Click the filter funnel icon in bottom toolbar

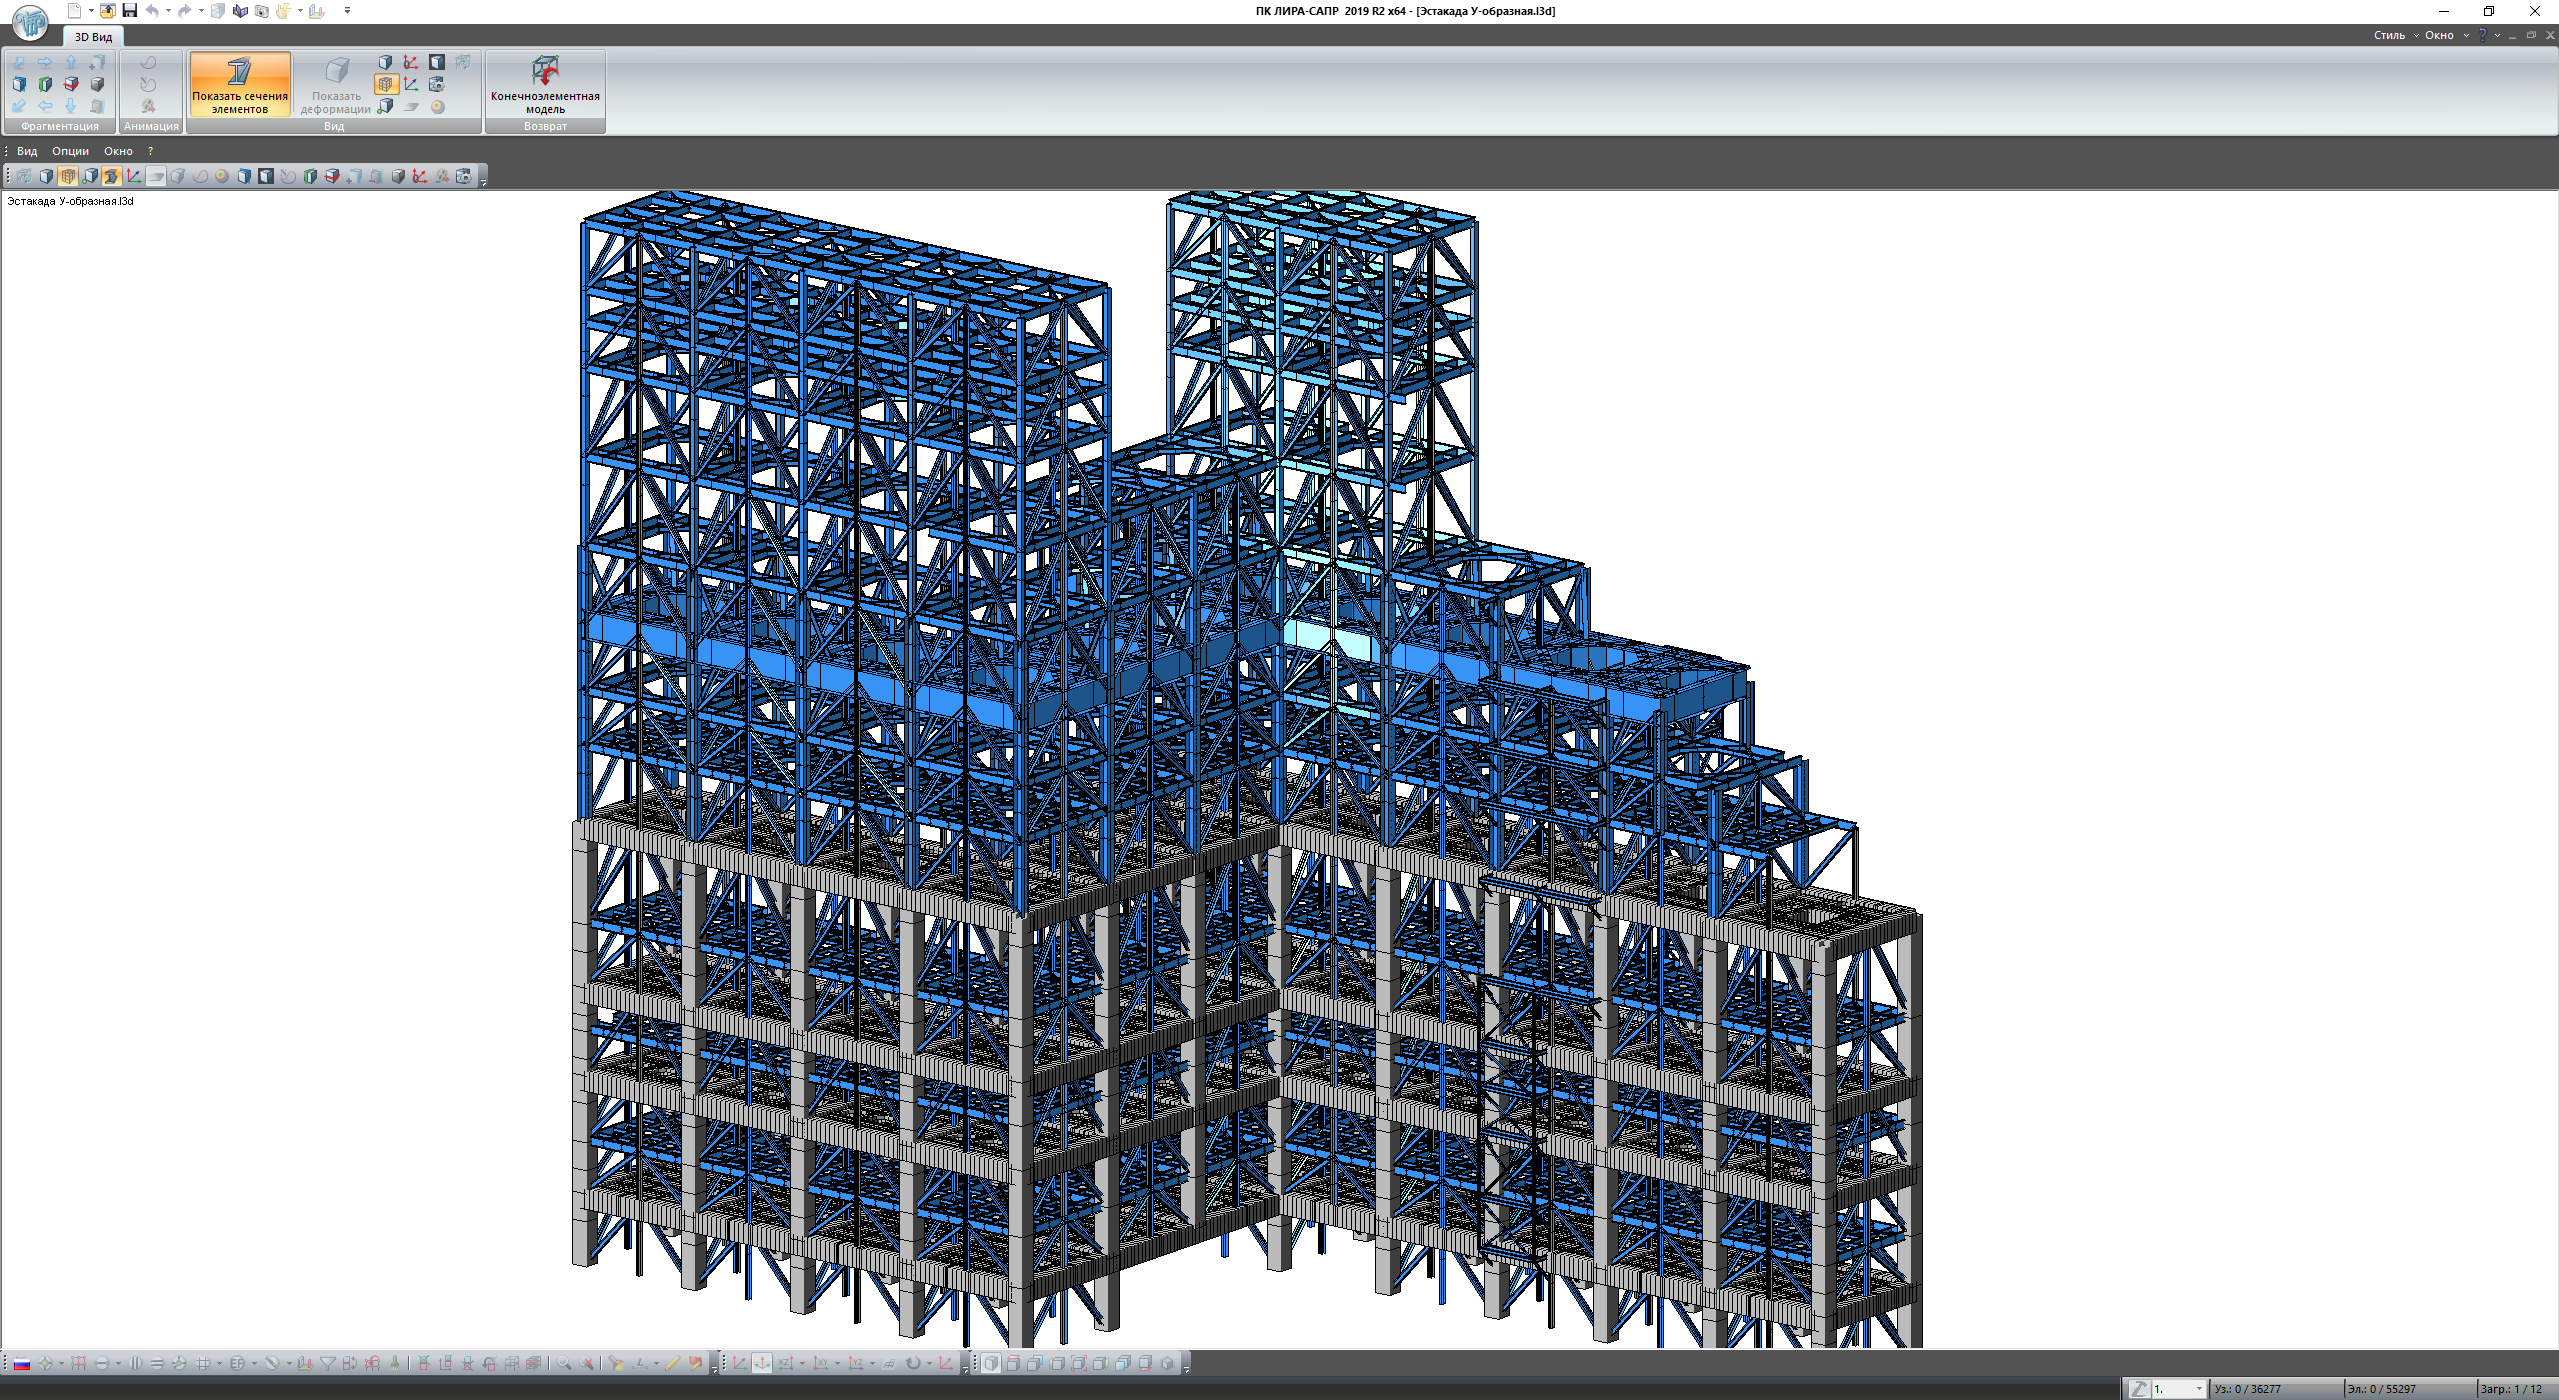click(x=327, y=1364)
